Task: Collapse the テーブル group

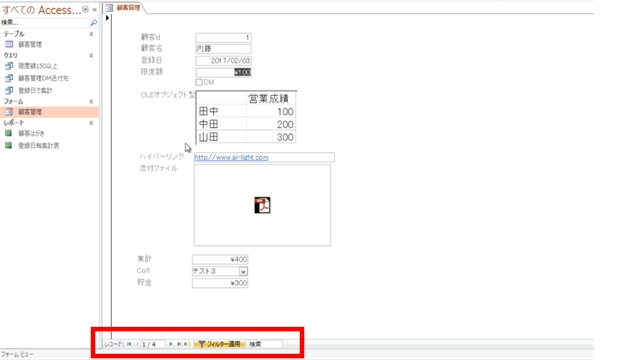Action: tap(91, 34)
